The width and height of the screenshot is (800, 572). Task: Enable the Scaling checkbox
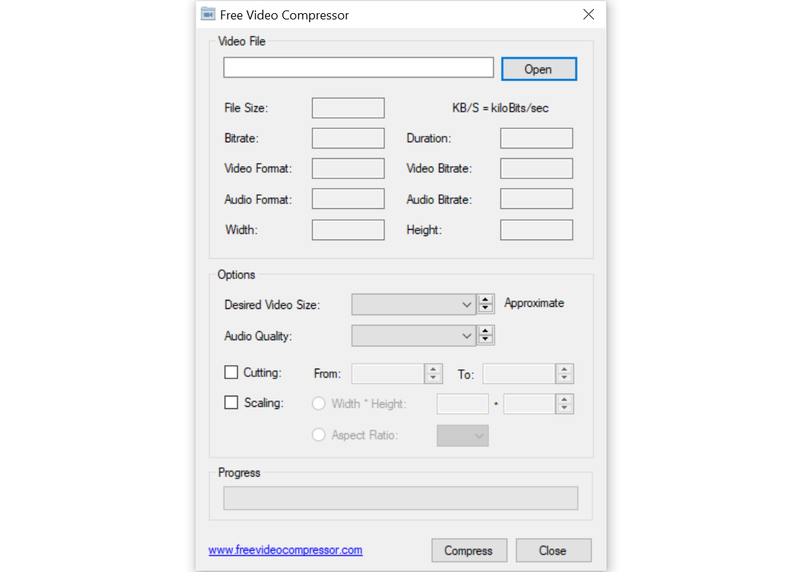[x=231, y=403]
